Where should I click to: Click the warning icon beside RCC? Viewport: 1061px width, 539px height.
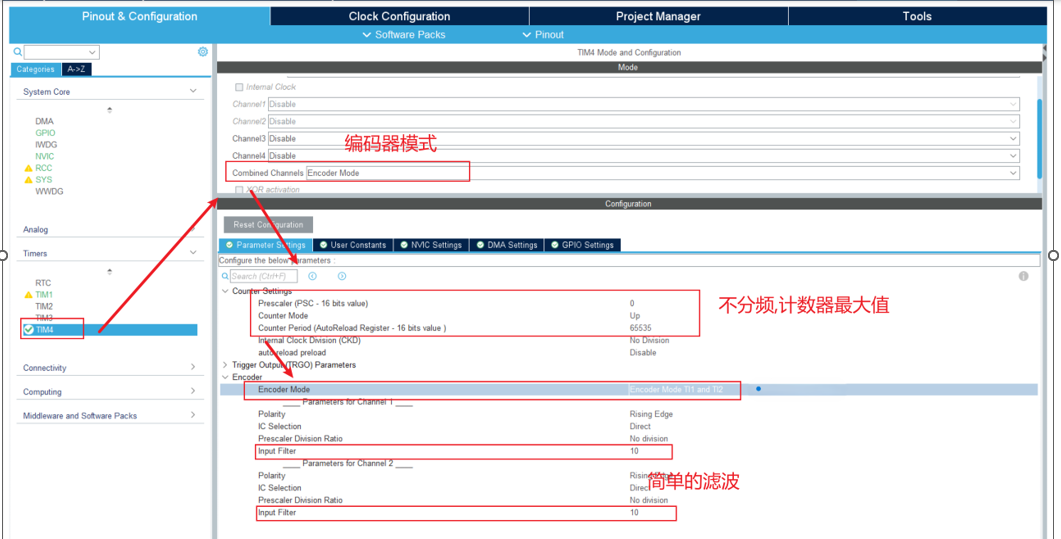tap(28, 168)
